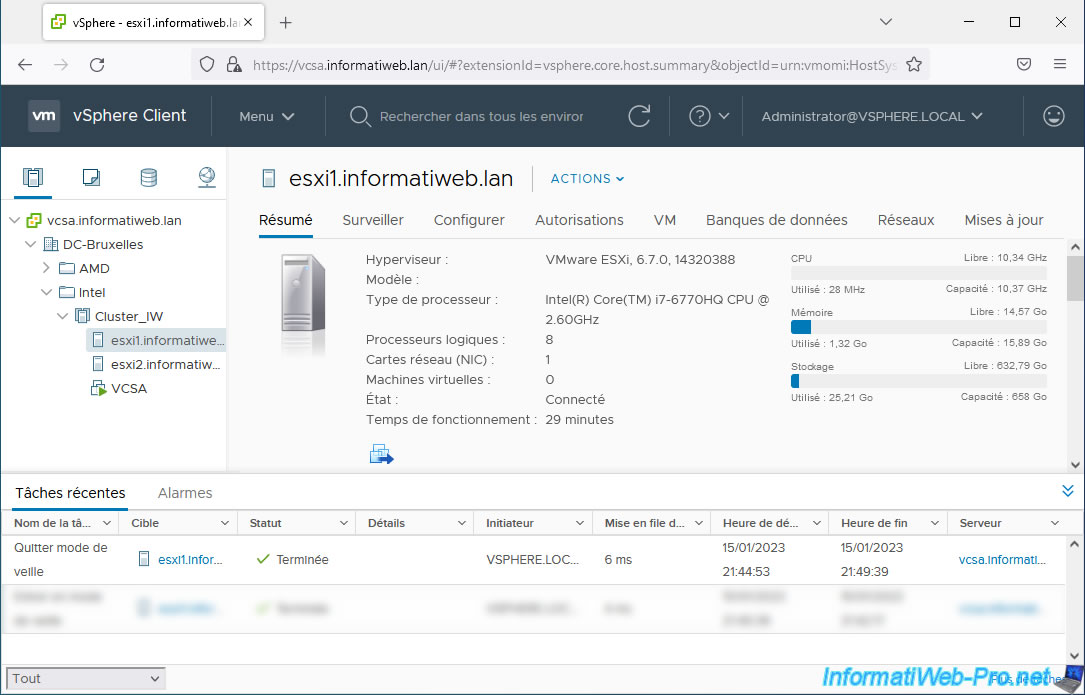Viewport: 1085px width, 695px height.
Task: Switch to the Résumé tab
Action: 286,220
